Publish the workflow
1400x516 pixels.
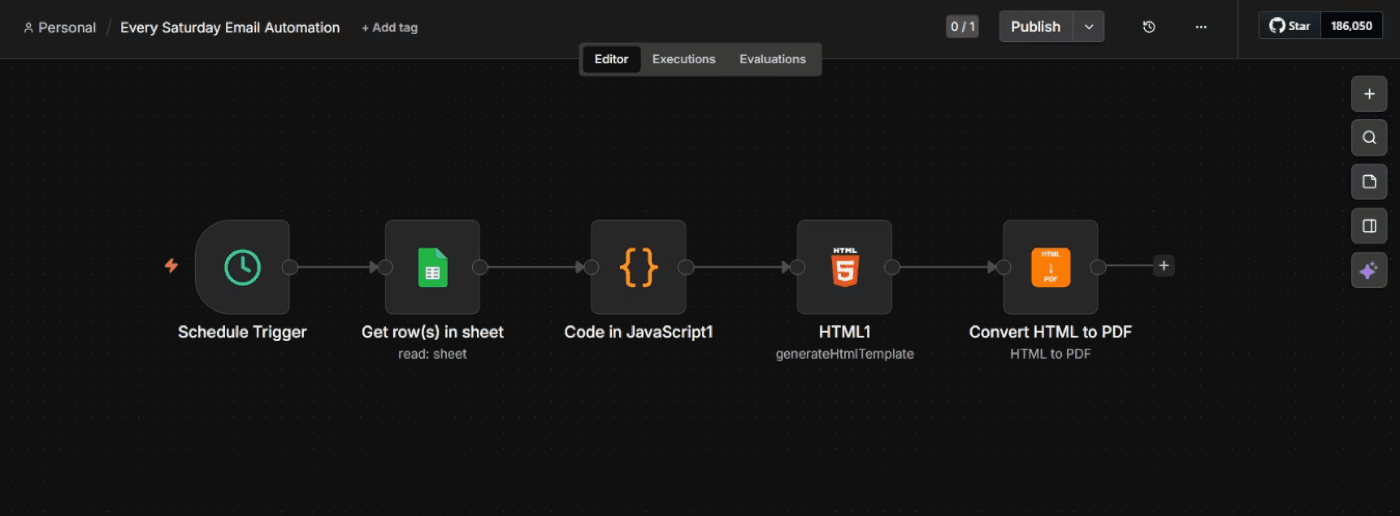(x=1036, y=27)
